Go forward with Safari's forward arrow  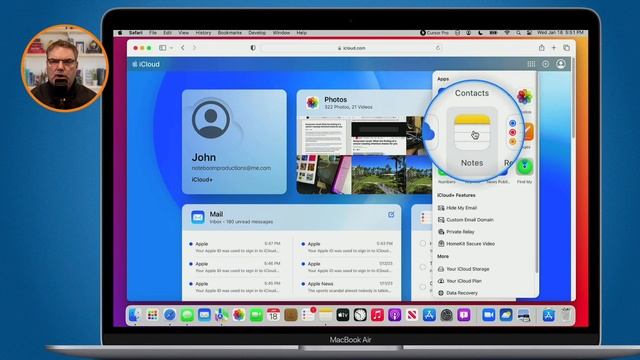[x=194, y=48]
